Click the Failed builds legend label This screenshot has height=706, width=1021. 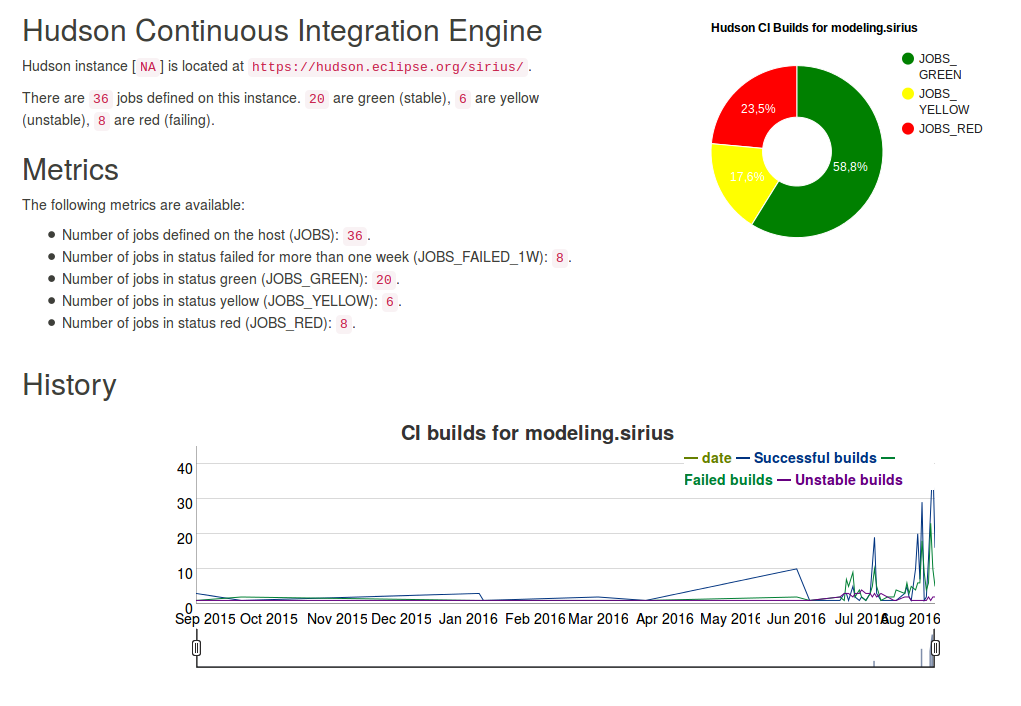tap(728, 480)
